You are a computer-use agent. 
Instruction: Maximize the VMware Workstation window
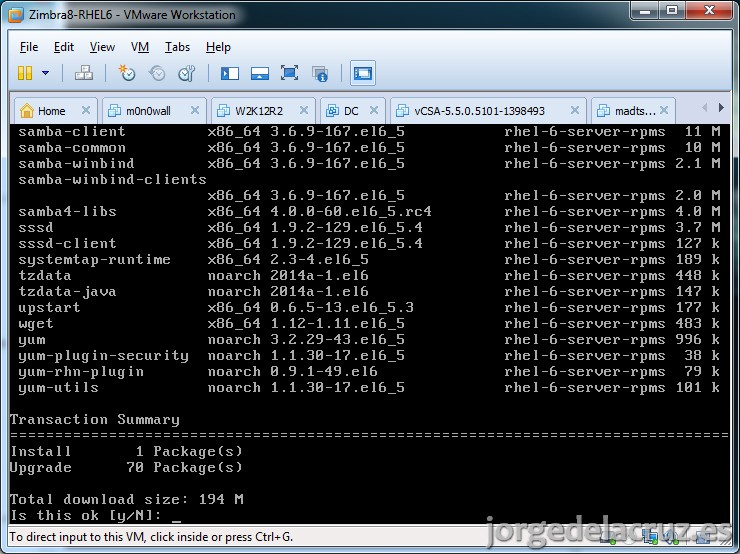[x=673, y=10]
